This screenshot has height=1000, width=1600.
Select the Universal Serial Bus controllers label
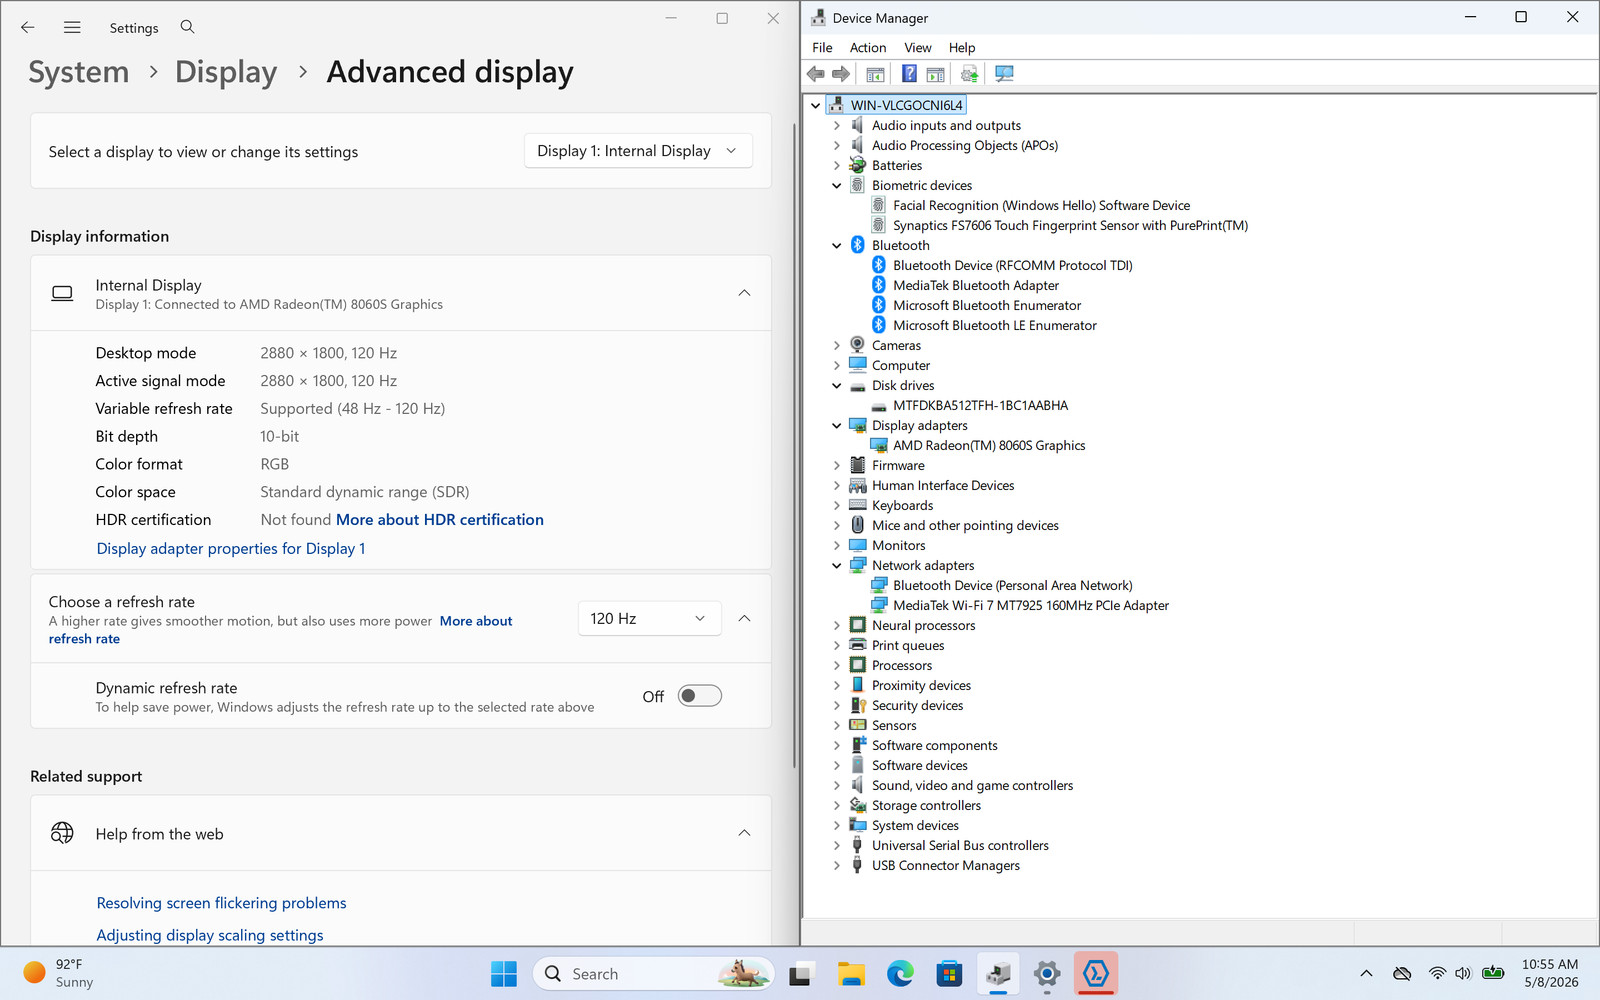click(x=960, y=845)
